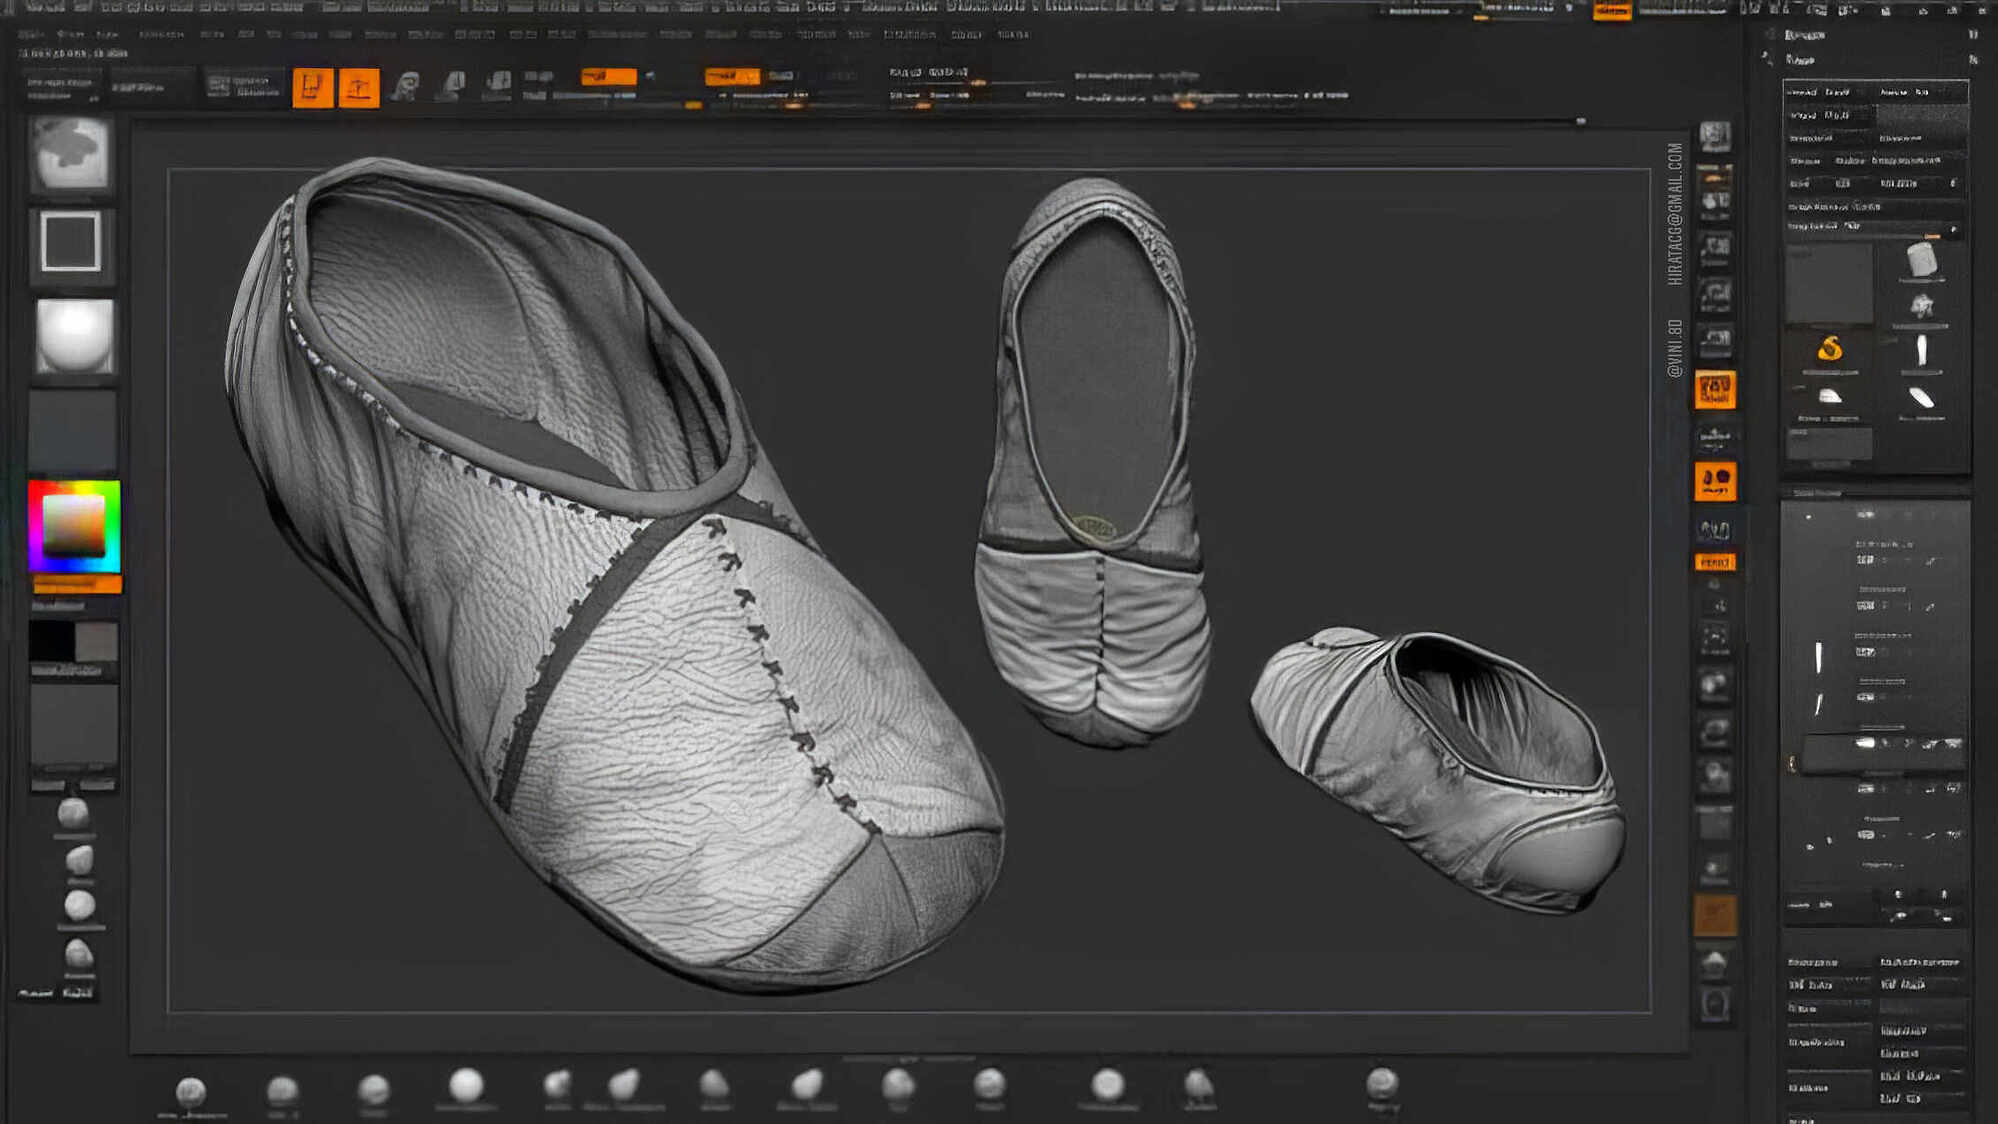Toggle the small orange XYZ button on right shelf
The height and width of the screenshot is (1124, 1998).
[x=1715, y=562]
